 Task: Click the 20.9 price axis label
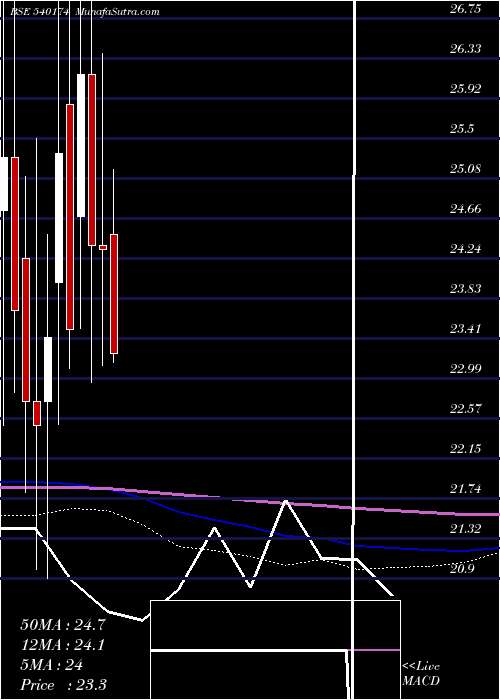[462, 569]
